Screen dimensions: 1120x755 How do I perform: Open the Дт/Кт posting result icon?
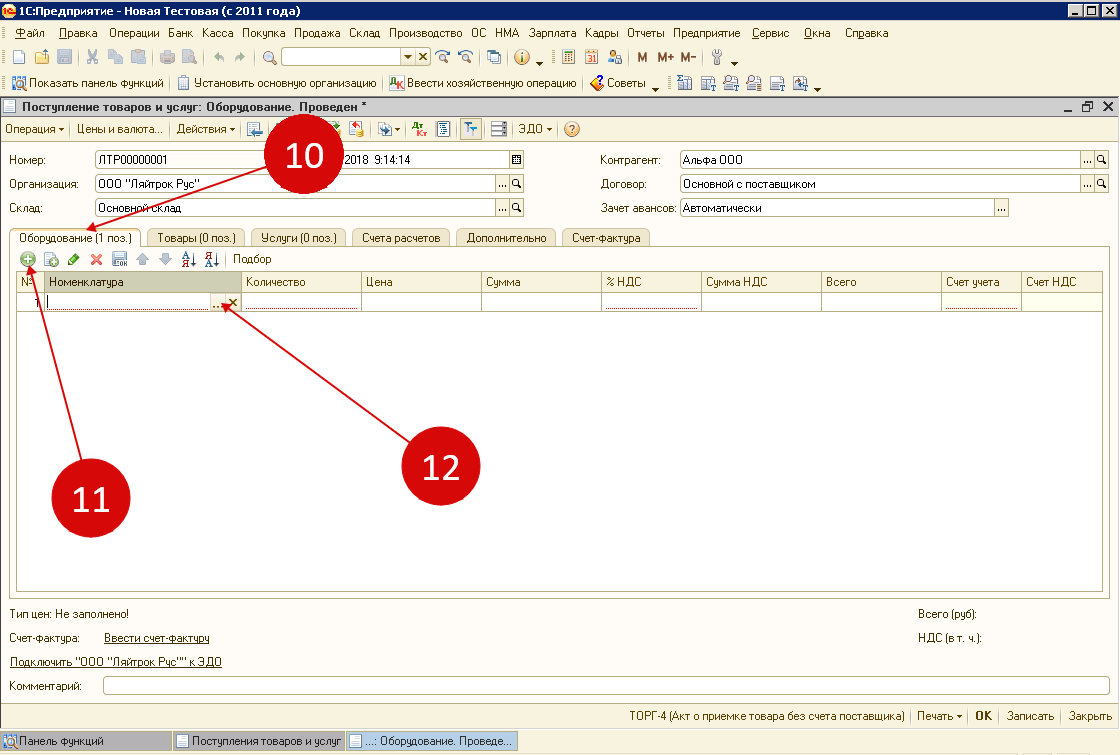pos(419,129)
